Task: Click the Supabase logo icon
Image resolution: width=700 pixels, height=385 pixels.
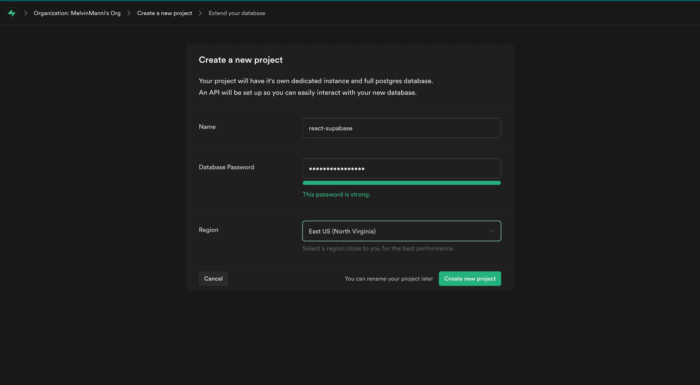Action: (12, 13)
